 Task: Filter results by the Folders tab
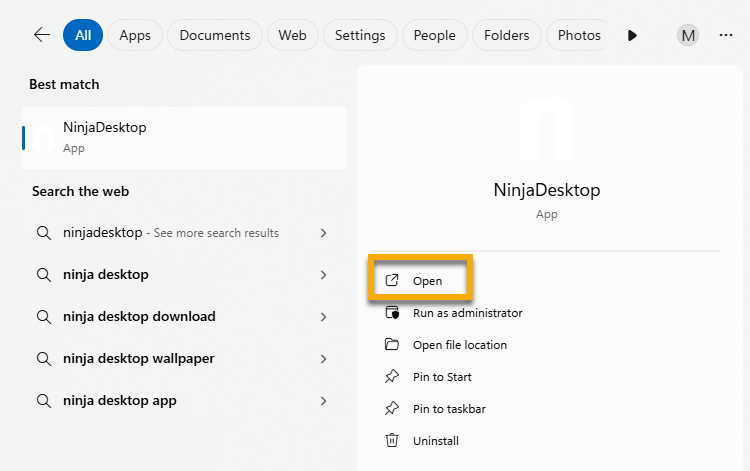pyautogui.click(x=506, y=35)
